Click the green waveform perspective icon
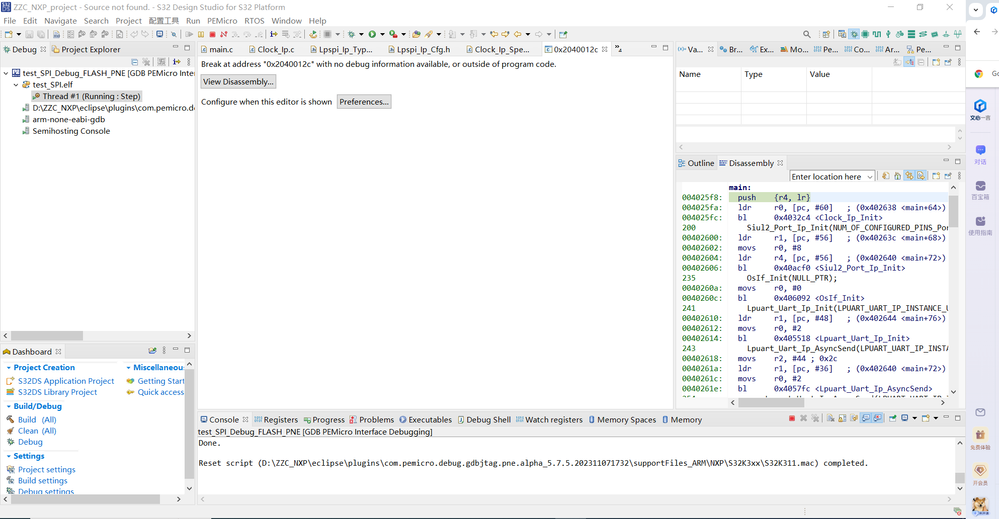The height and width of the screenshot is (519, 999). pyautogui.click(x=877, y=34)
